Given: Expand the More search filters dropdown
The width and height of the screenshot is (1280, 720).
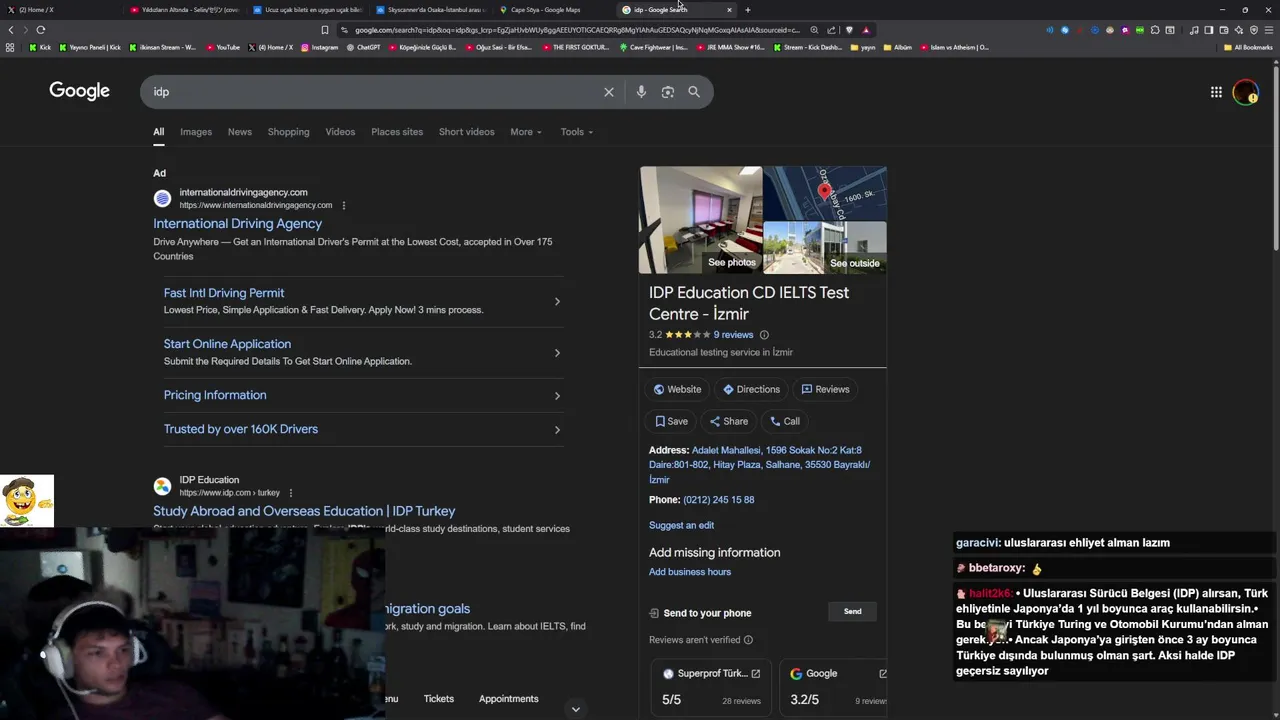Looking at the screenshot, I should [526, 132].
